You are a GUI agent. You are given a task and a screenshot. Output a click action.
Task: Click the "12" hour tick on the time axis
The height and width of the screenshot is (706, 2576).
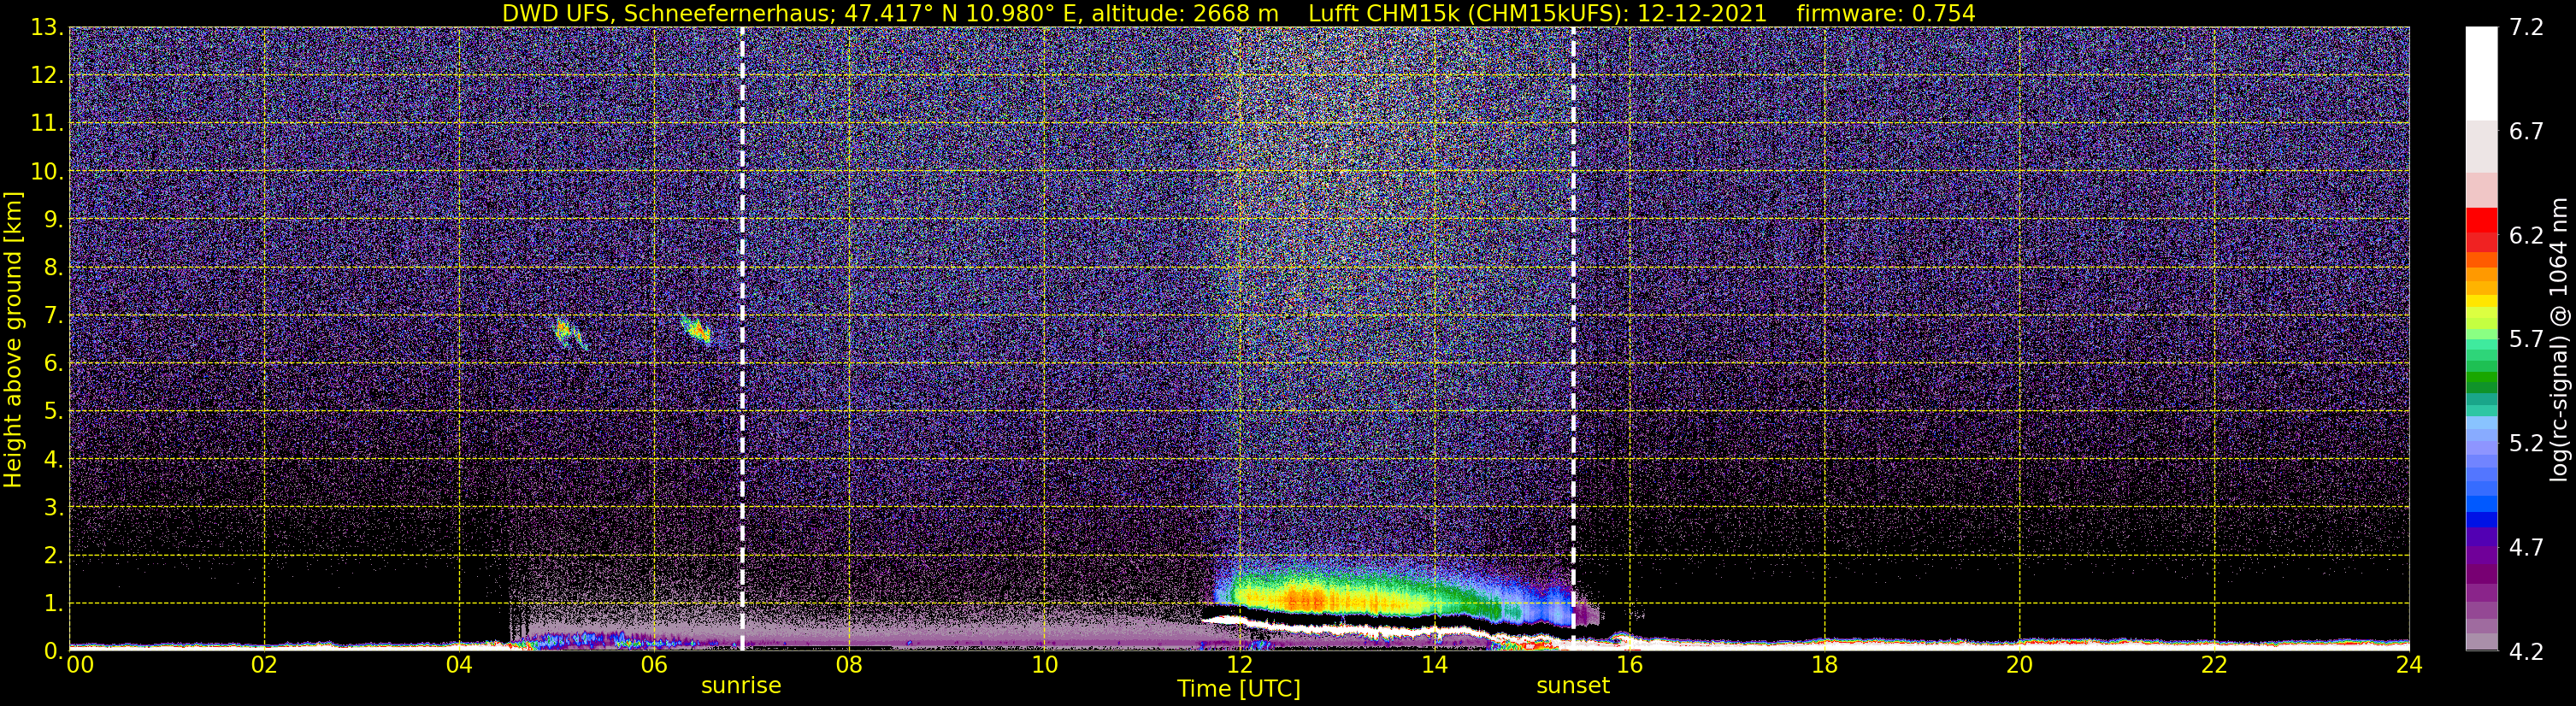pos(1239,665)
